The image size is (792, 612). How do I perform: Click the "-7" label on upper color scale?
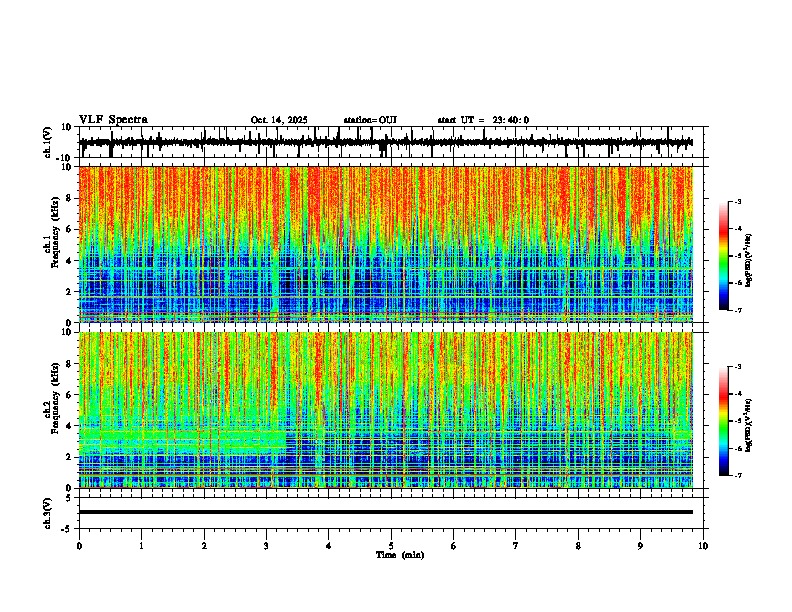coord(738,310)
